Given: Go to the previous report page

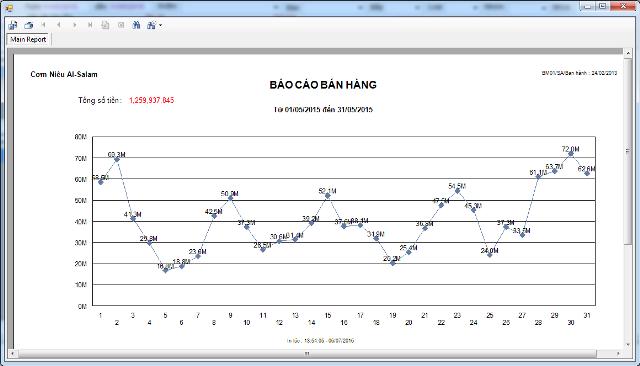Looking at the screenshot, I should 59,25.
